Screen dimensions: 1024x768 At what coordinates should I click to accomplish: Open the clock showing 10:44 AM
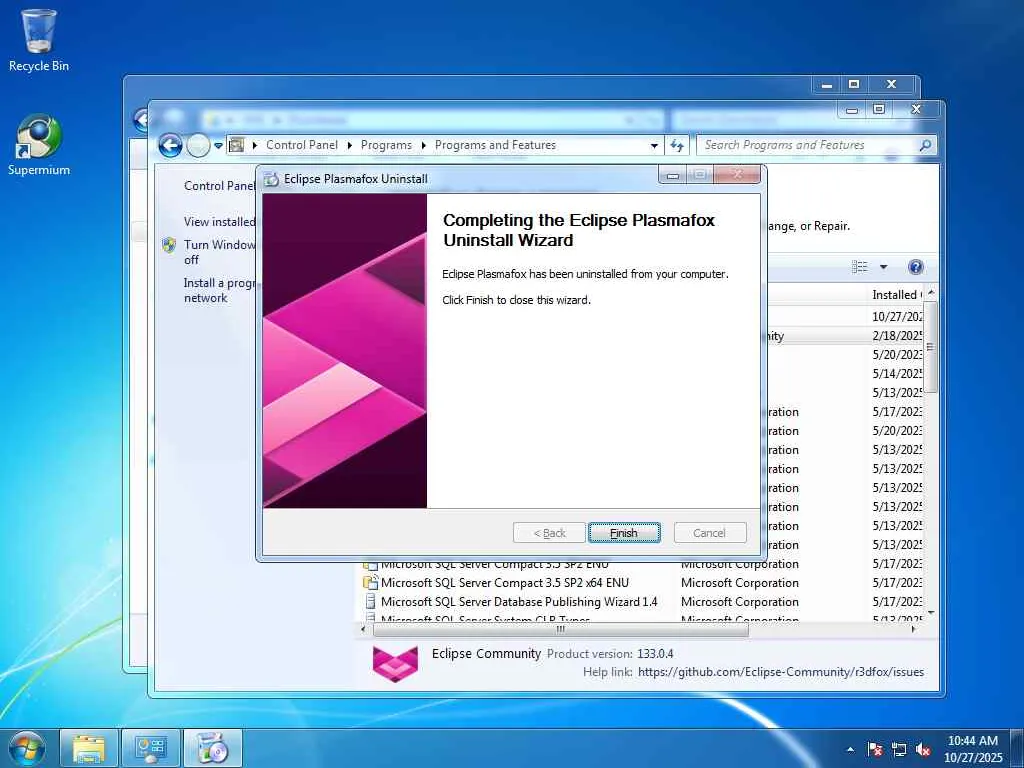[x=973, y=748]
